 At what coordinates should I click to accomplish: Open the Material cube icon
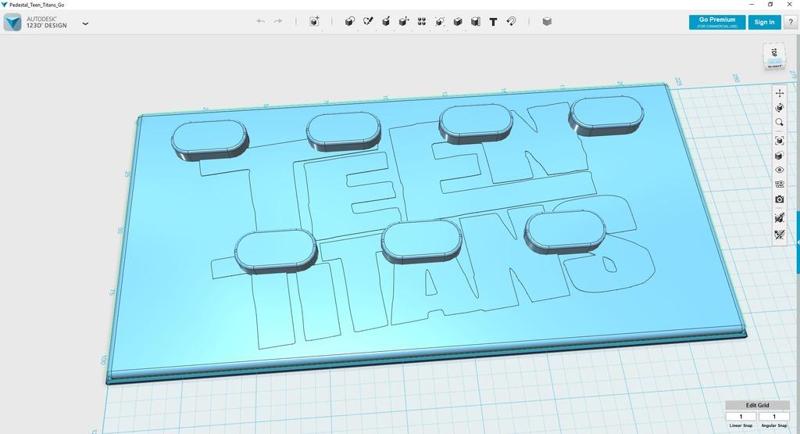click(x=547, y=21)
